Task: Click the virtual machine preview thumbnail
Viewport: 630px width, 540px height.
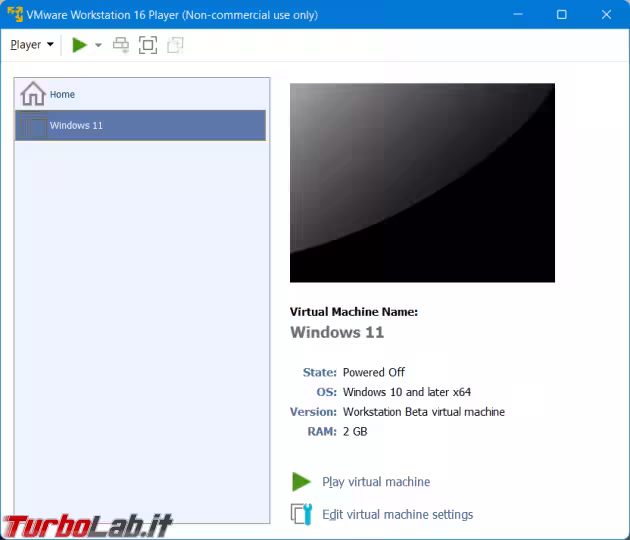Action: 422,183
